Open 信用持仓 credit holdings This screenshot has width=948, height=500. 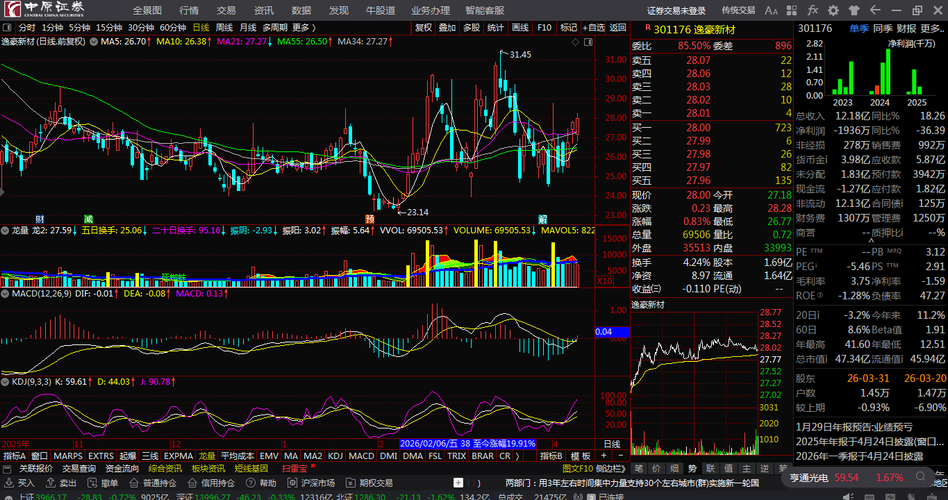[x=211, y=483]
